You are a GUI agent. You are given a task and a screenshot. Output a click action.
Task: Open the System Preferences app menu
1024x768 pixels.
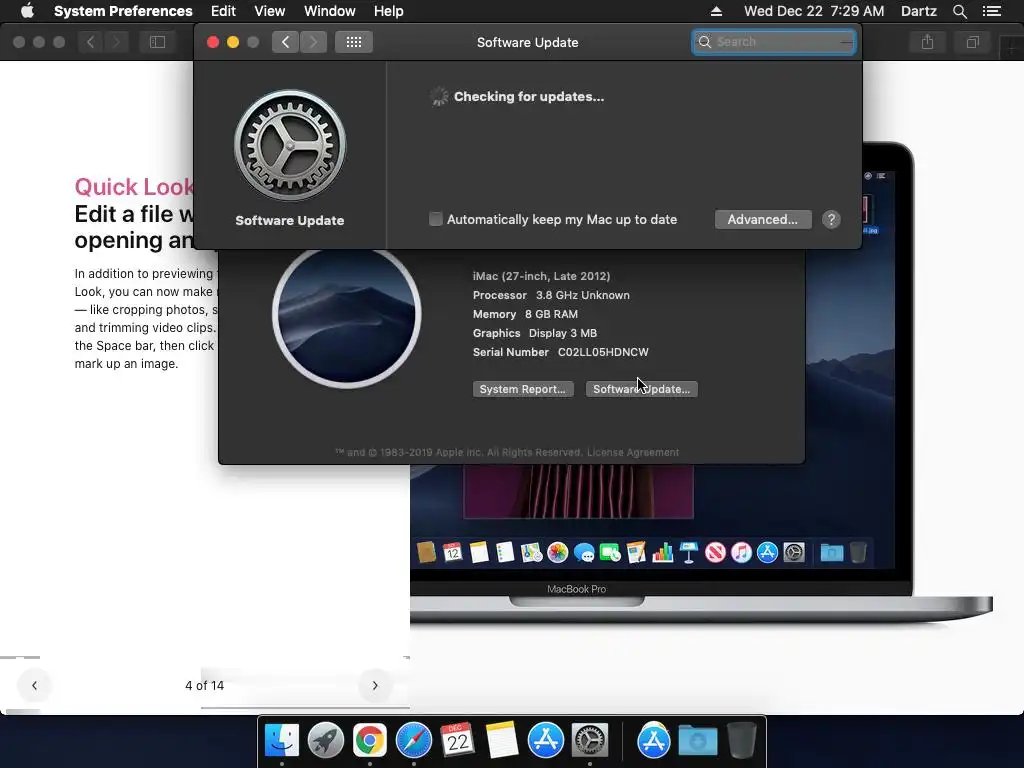pyautogui.click(x=123, y=11)
